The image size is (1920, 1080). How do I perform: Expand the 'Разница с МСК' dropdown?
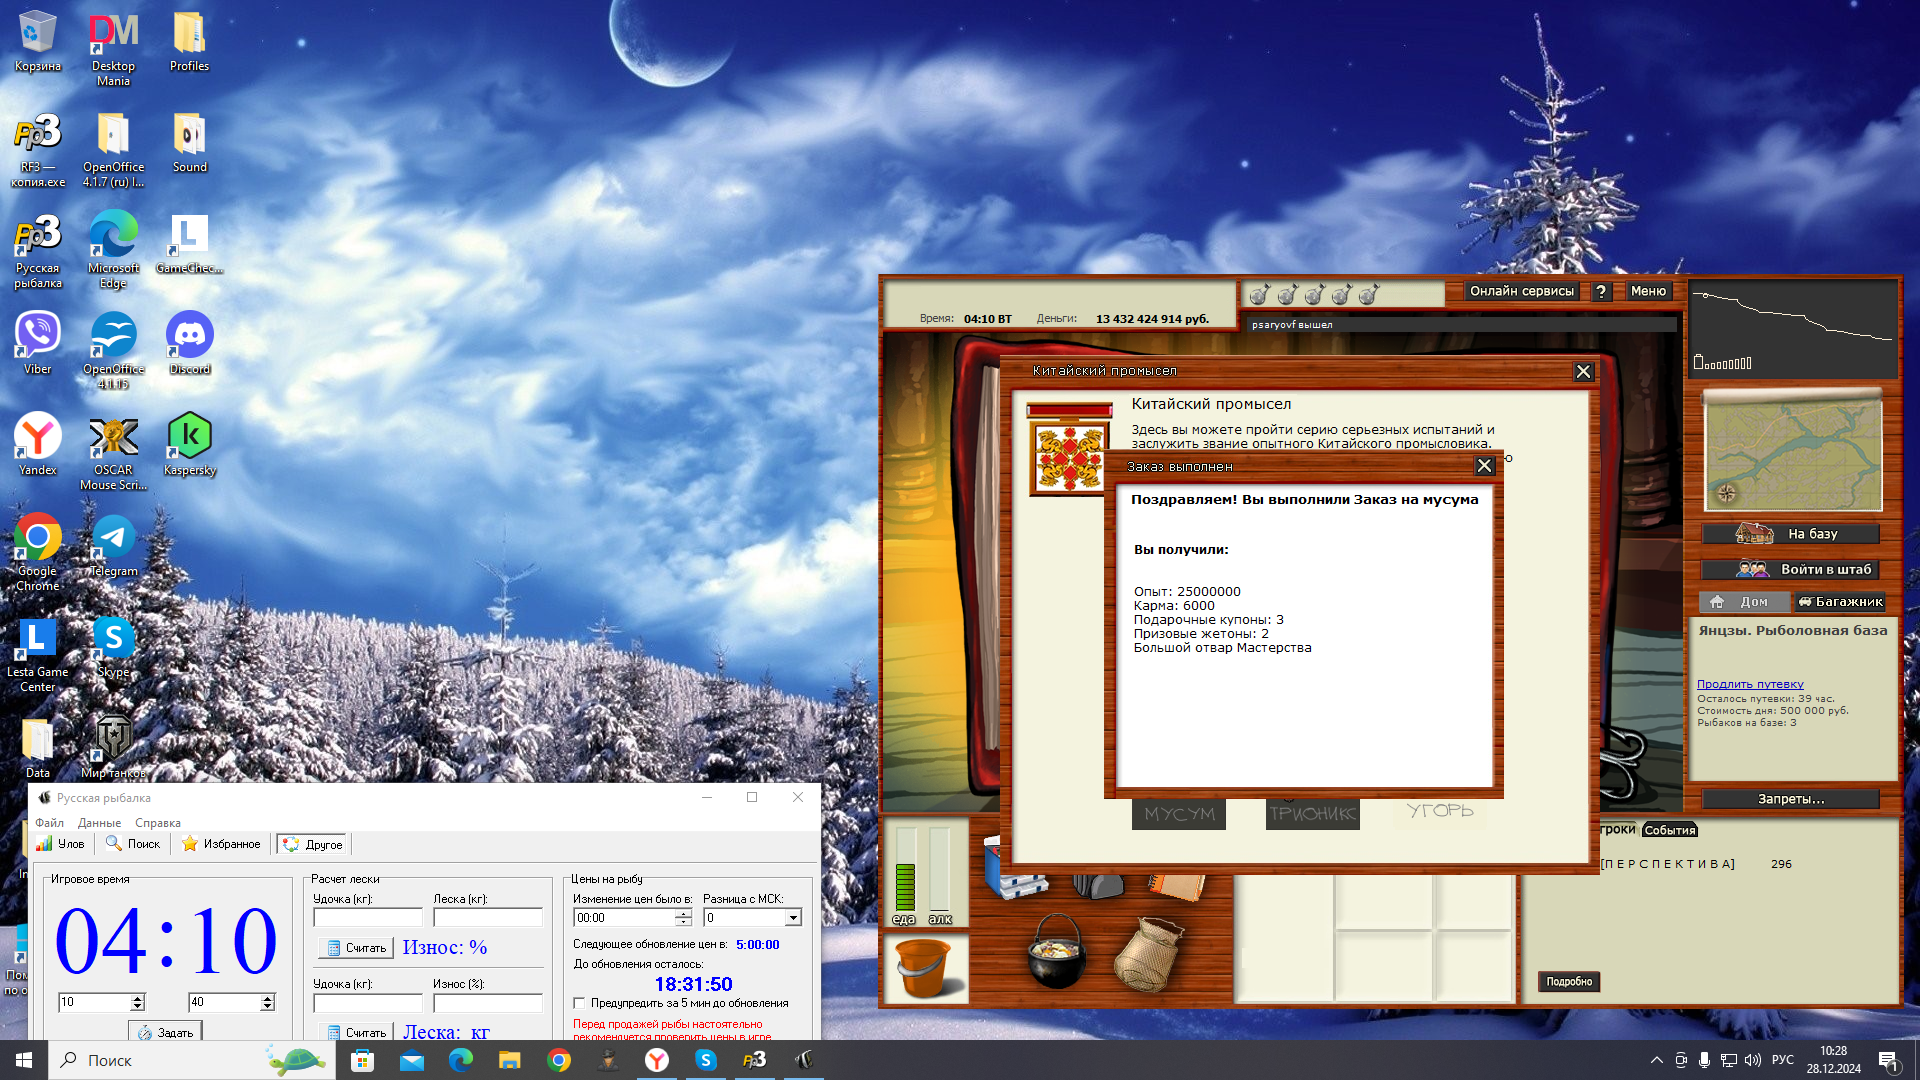[x=793, y=917]
